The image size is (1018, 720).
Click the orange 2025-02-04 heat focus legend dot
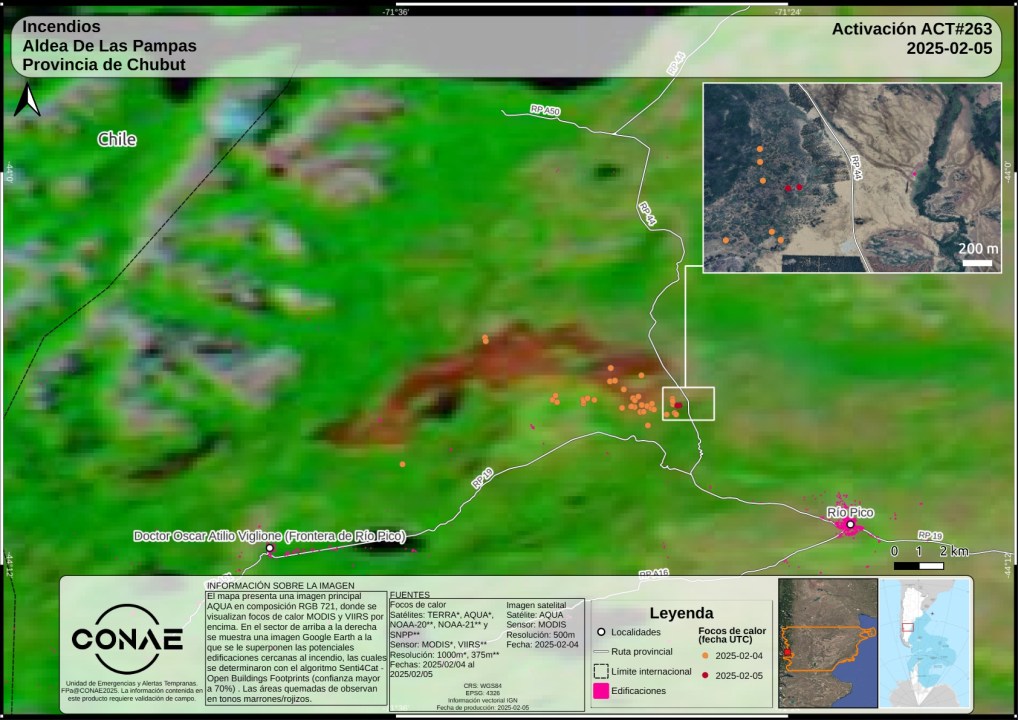(x=703, y=656)
